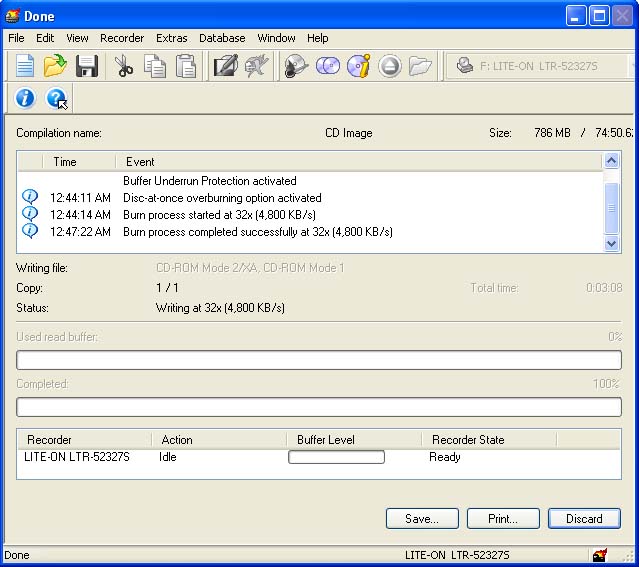This screenshot has height=567, width=639.
Task: Open the Window menu
Action: click(276, 38)
